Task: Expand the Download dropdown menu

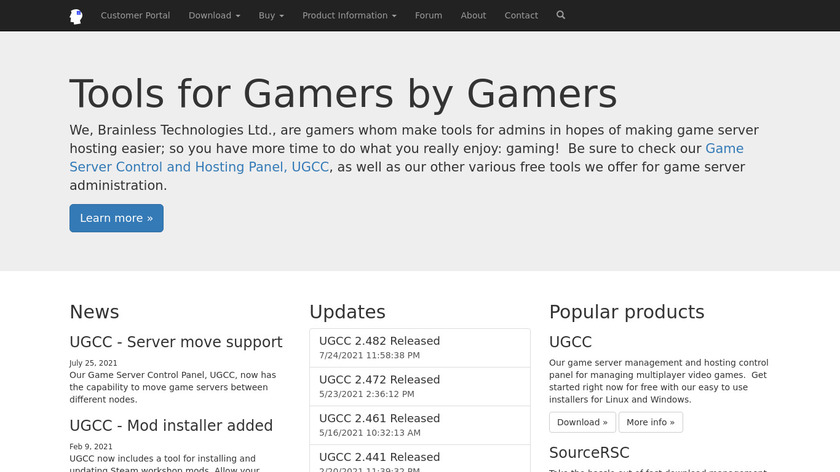Action: (x=214, y=16)
